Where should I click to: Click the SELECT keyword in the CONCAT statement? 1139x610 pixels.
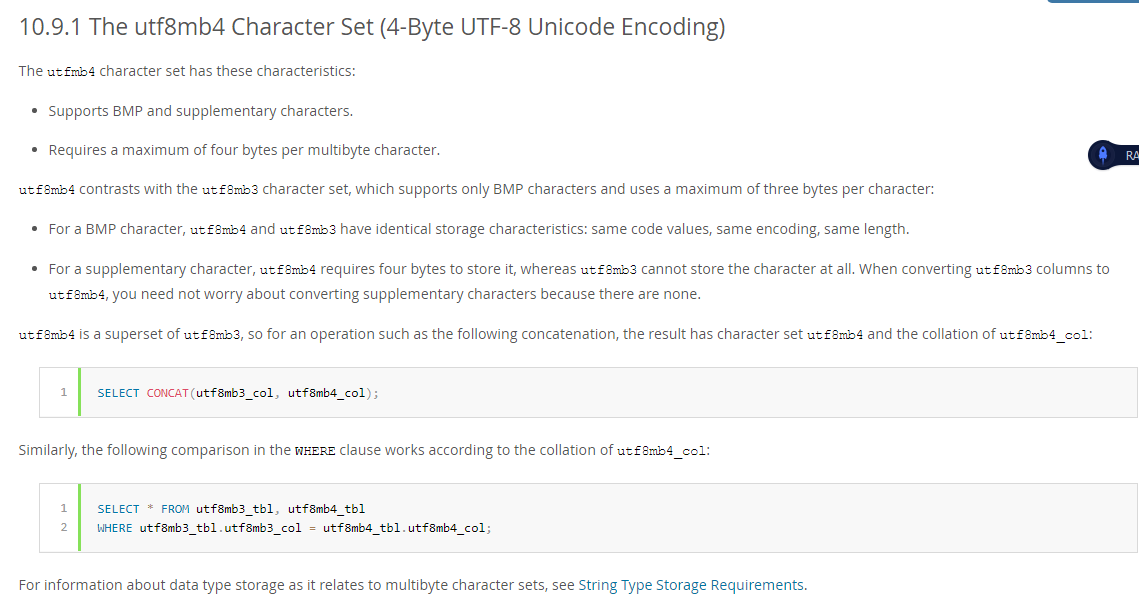point(118,393)
